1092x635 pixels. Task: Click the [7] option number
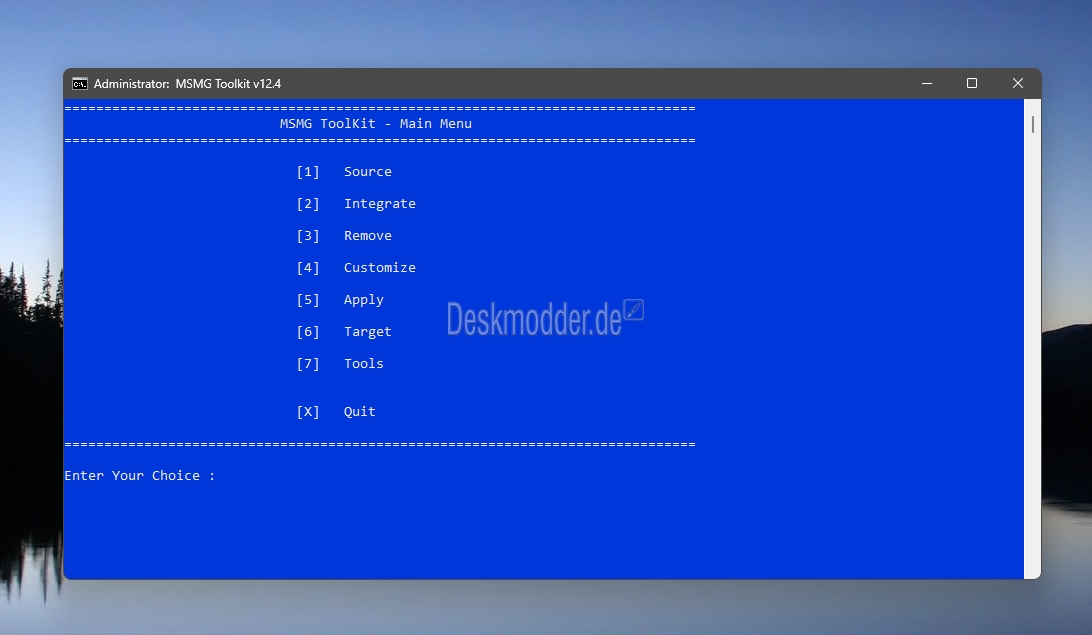pos(308,364)
